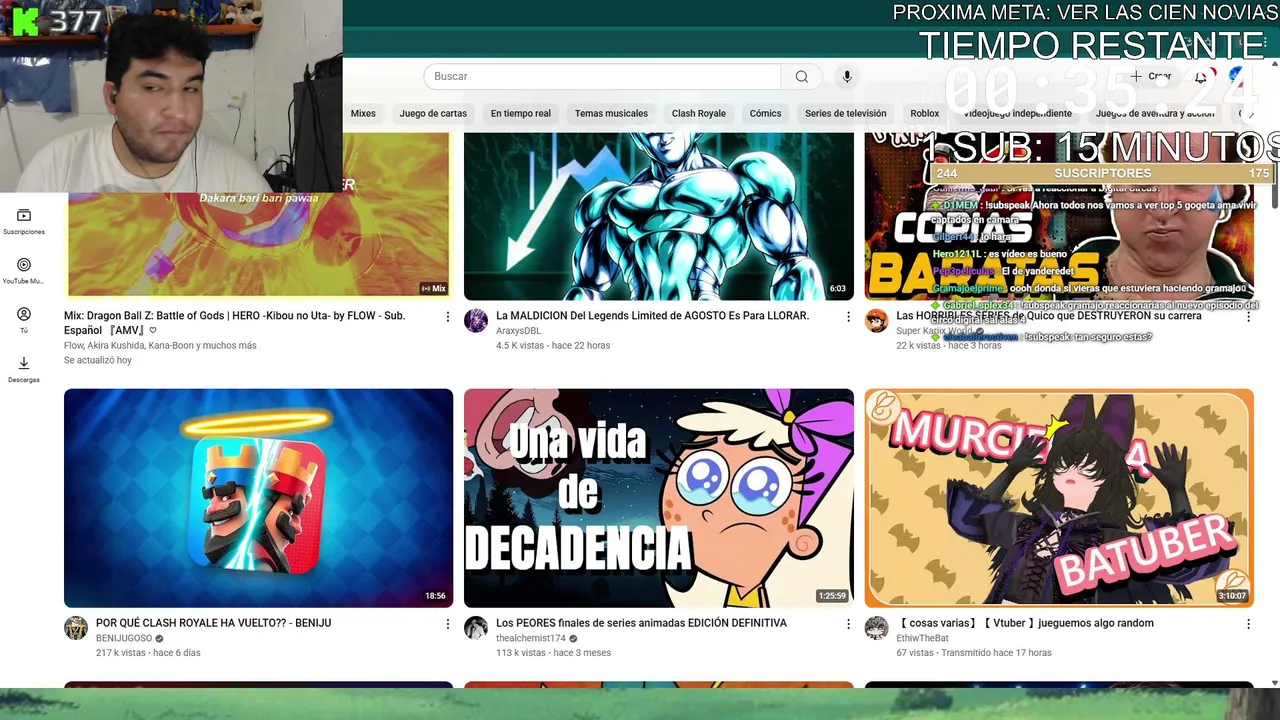Open the BENIJUGOSO channel avatar

click(76, 628)
